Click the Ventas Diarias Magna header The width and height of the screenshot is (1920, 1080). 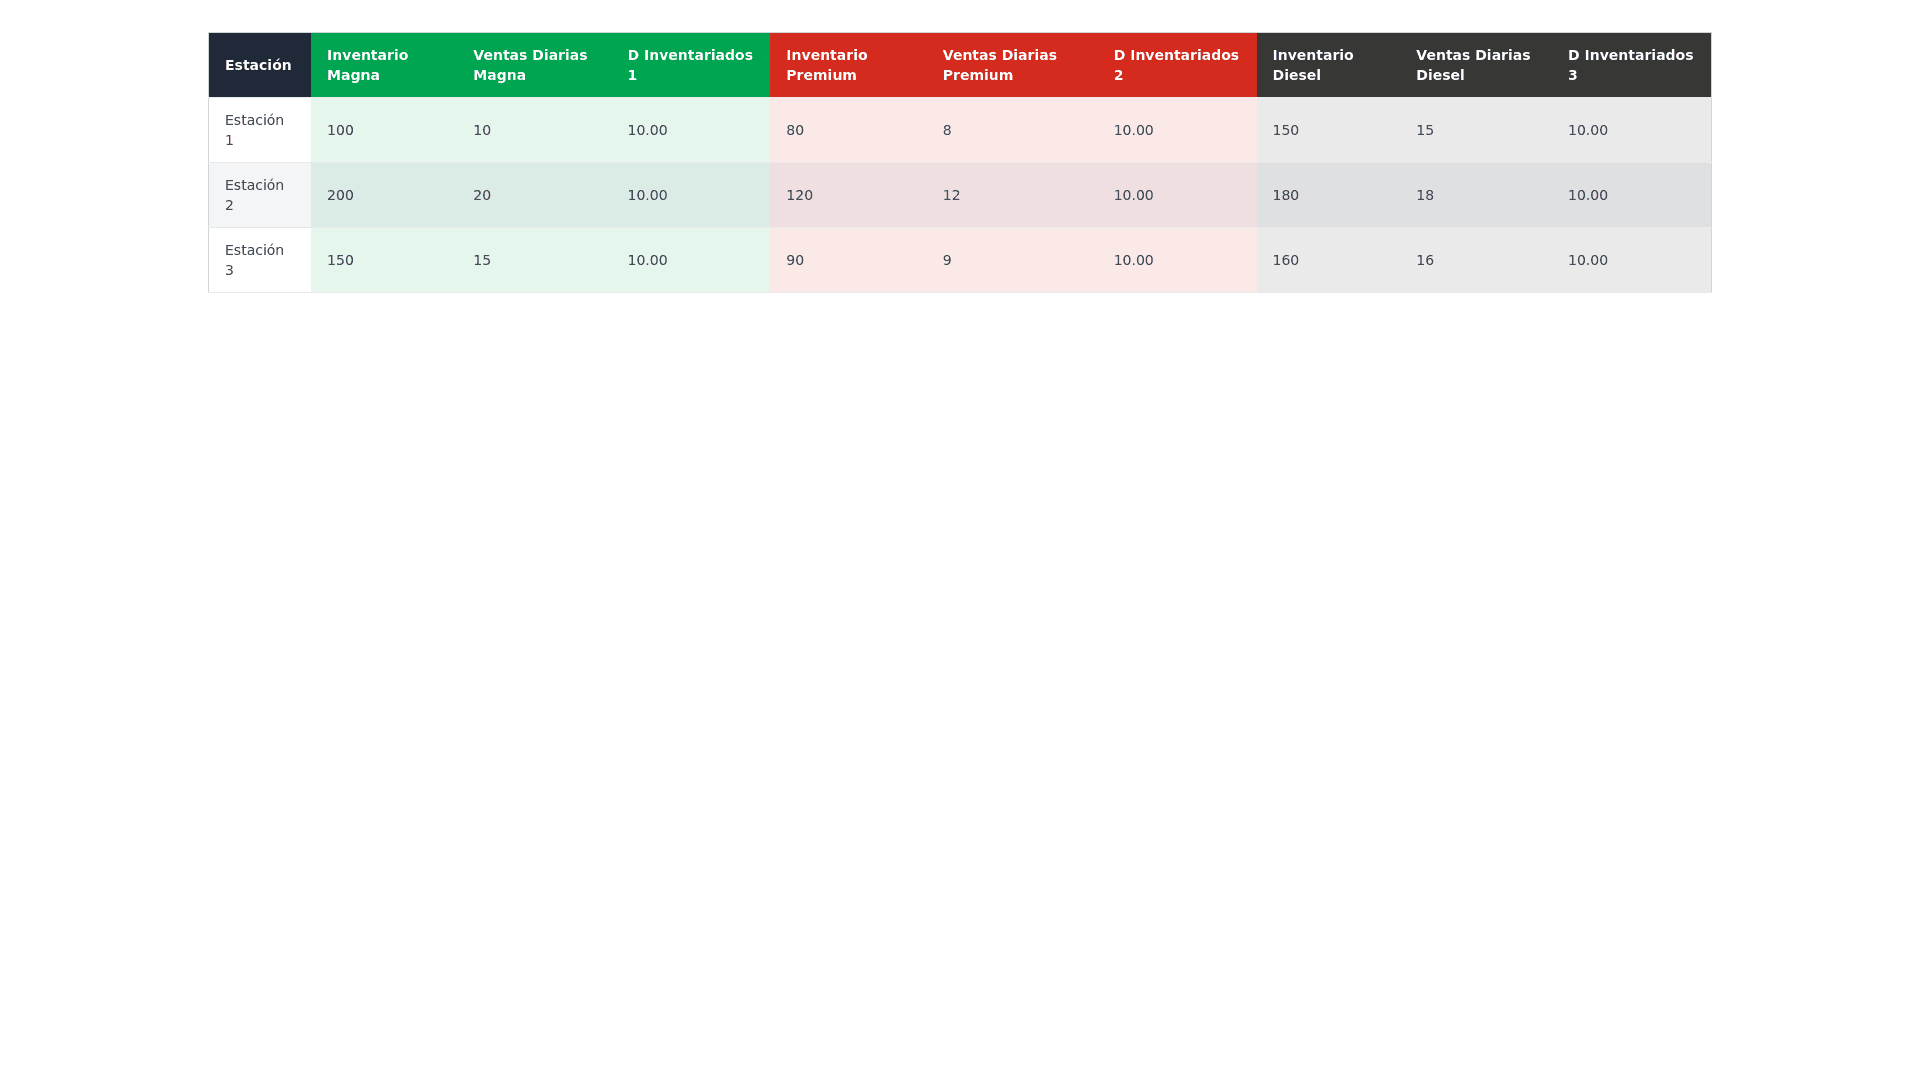[x=530, y=64]
